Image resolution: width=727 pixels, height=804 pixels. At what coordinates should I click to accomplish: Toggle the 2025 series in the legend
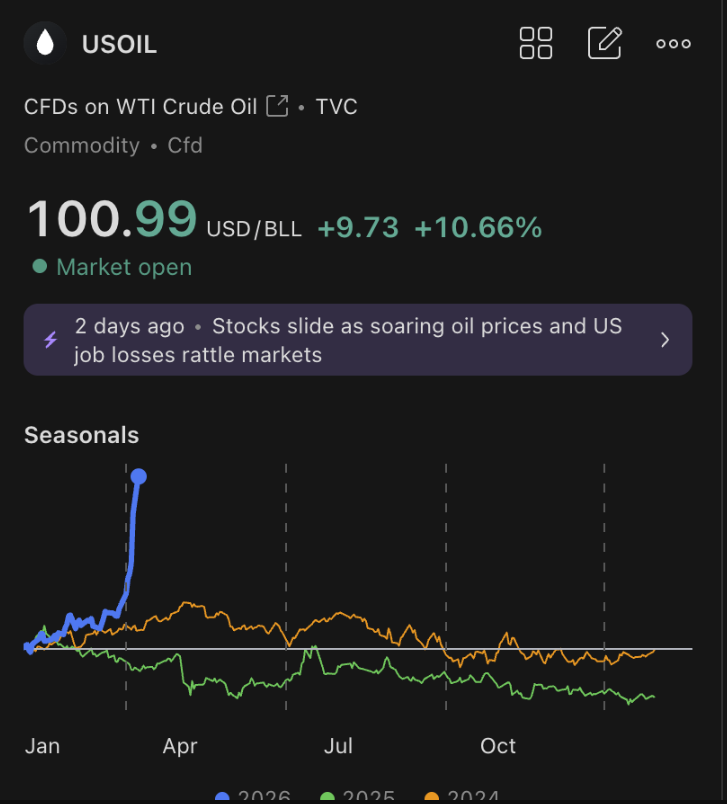(359, 798)
